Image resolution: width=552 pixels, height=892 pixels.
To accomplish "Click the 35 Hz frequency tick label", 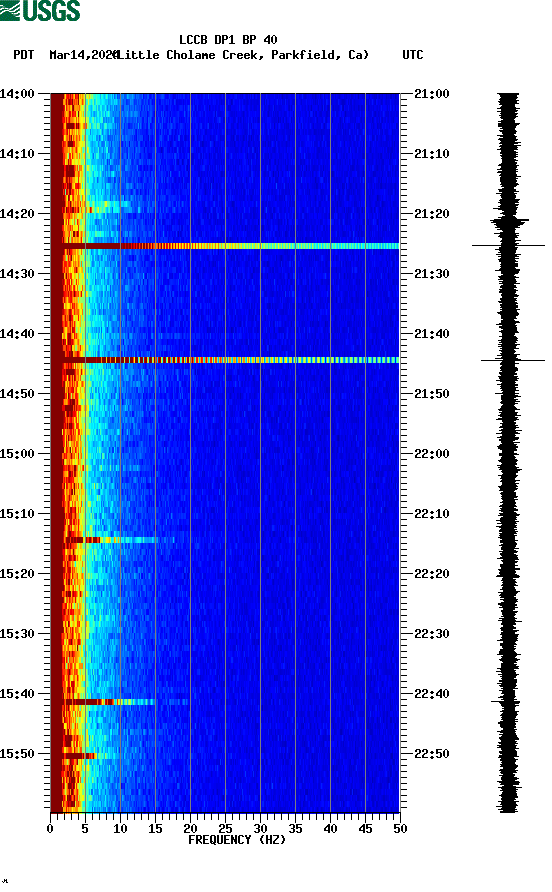I will pyautogui.click(x=295, y=829).
